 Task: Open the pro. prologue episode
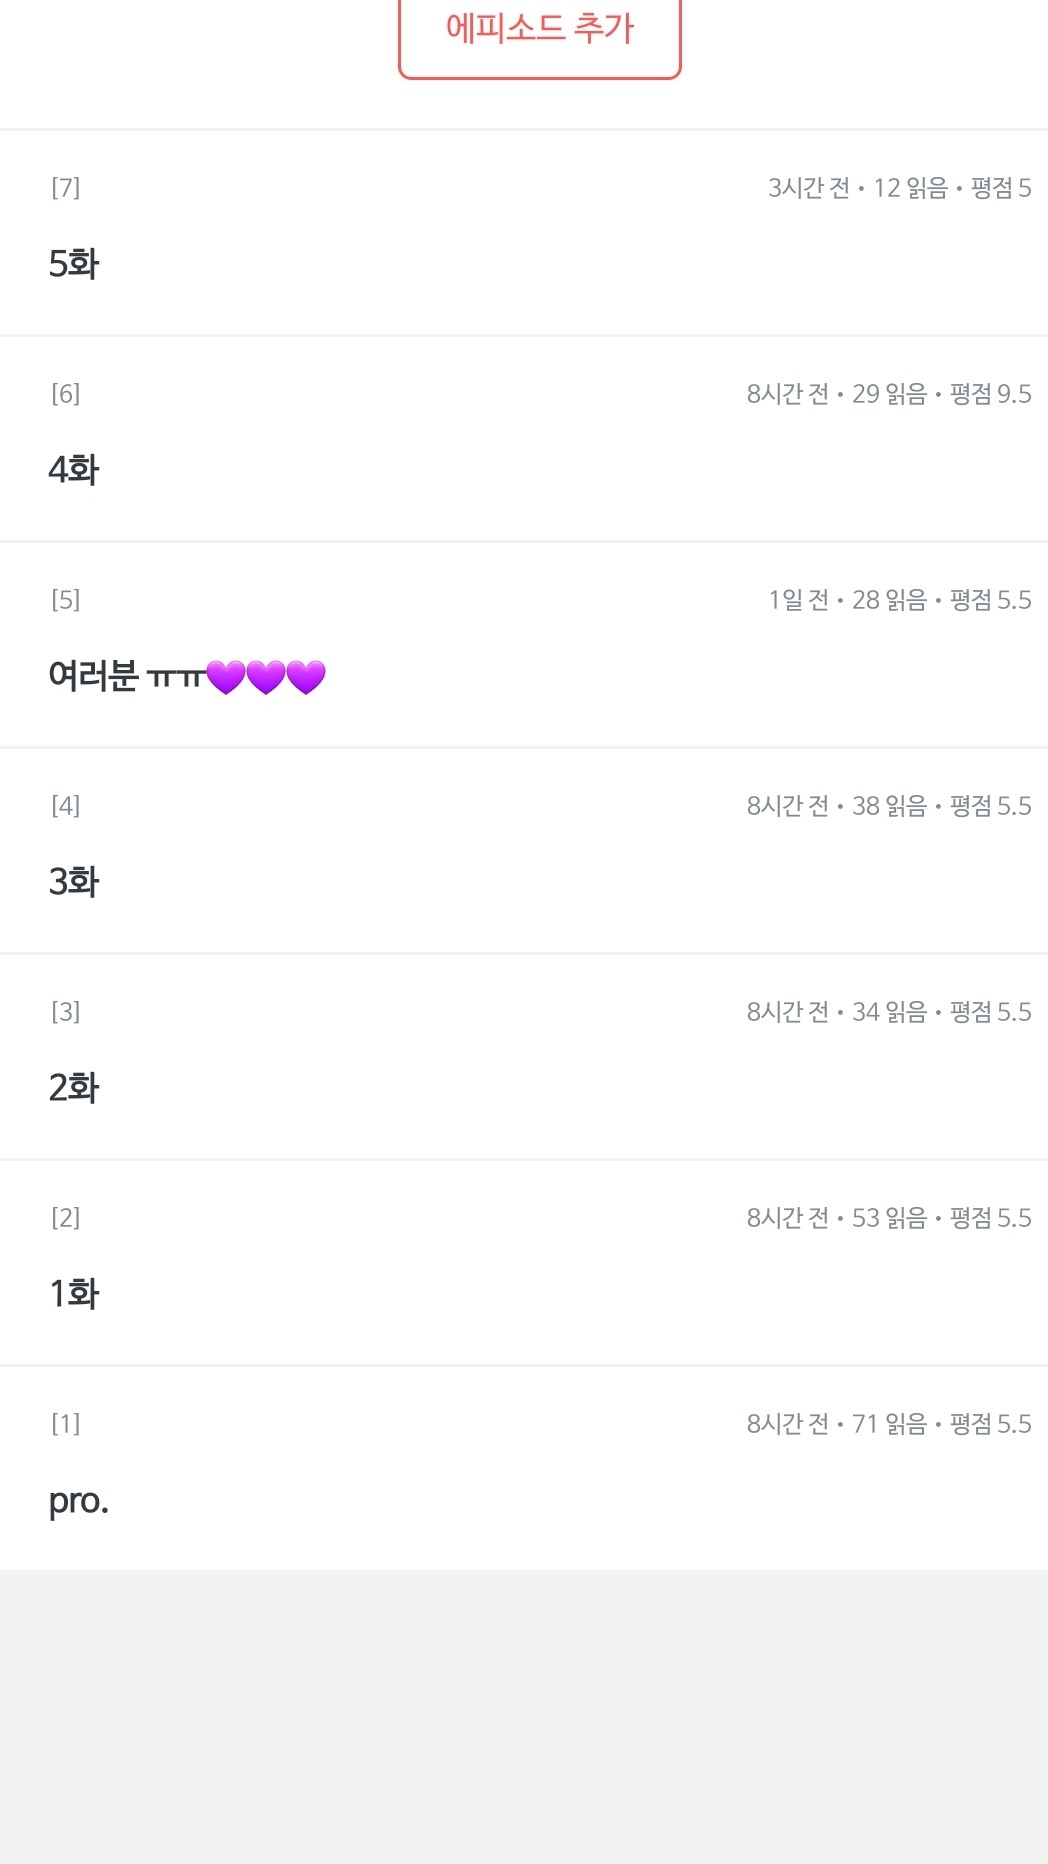click(x=78, y=1500)
